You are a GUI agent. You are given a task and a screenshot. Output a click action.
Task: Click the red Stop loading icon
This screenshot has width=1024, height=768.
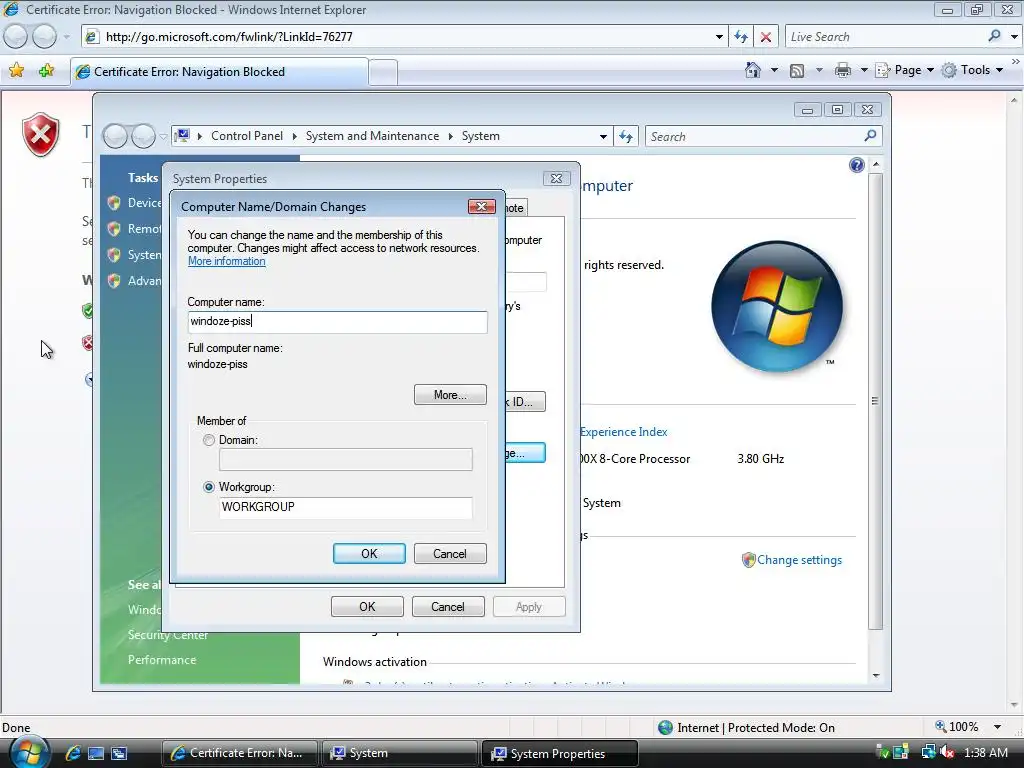[x=766, y=37]
